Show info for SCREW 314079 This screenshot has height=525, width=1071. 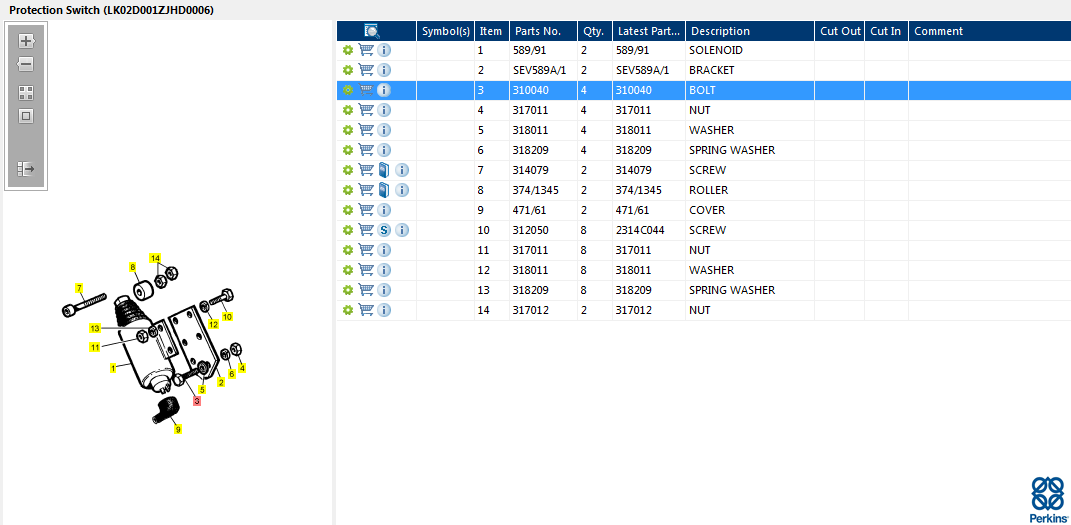(402, 170)
